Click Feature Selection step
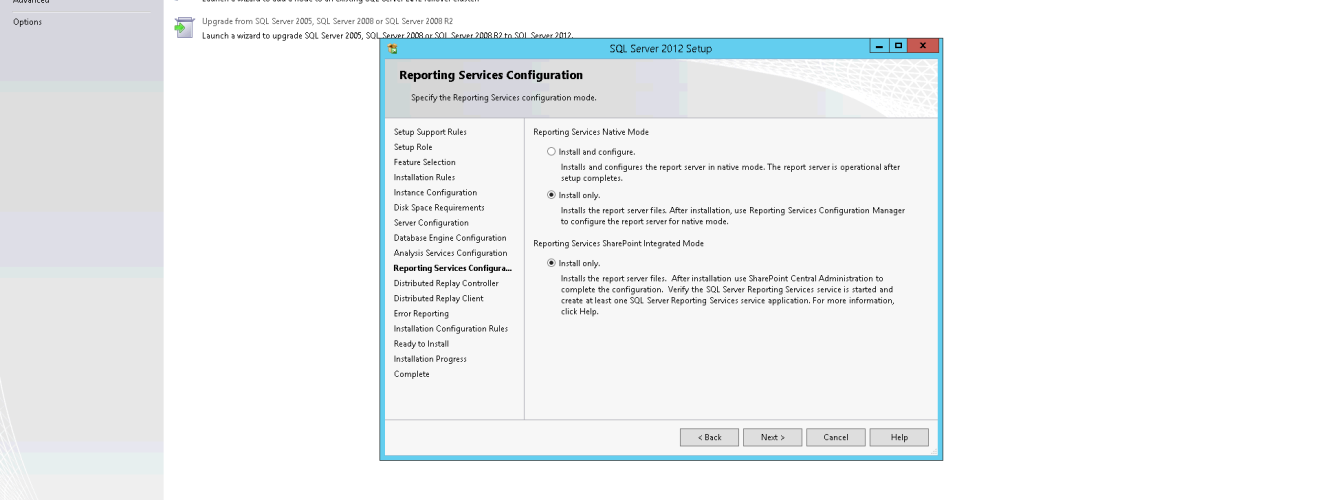This screenshot has height=500, width=1320. click(424, 162)
